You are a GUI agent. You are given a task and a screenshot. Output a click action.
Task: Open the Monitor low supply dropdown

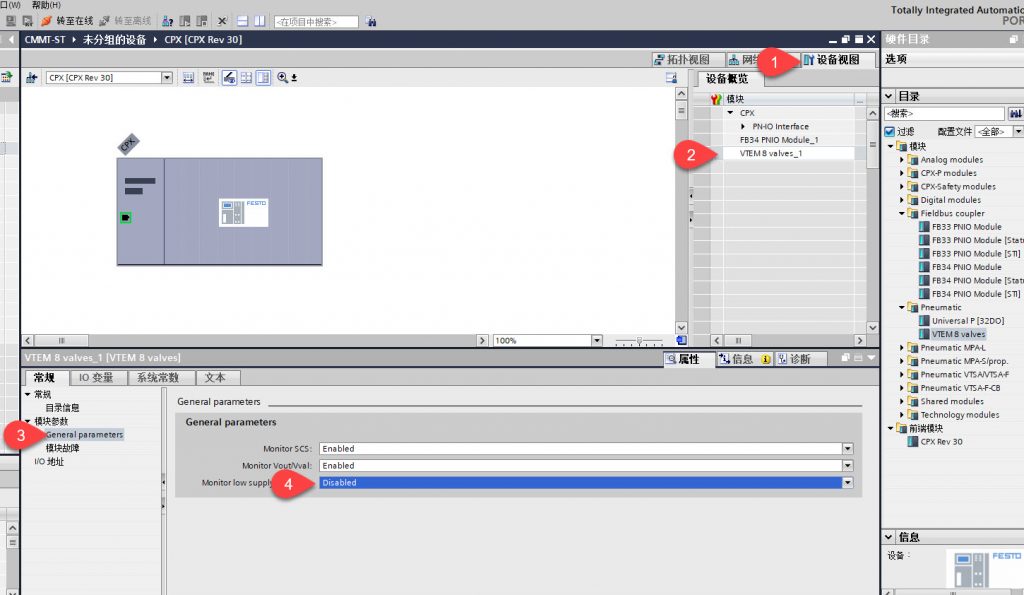(x=847, y=483)
